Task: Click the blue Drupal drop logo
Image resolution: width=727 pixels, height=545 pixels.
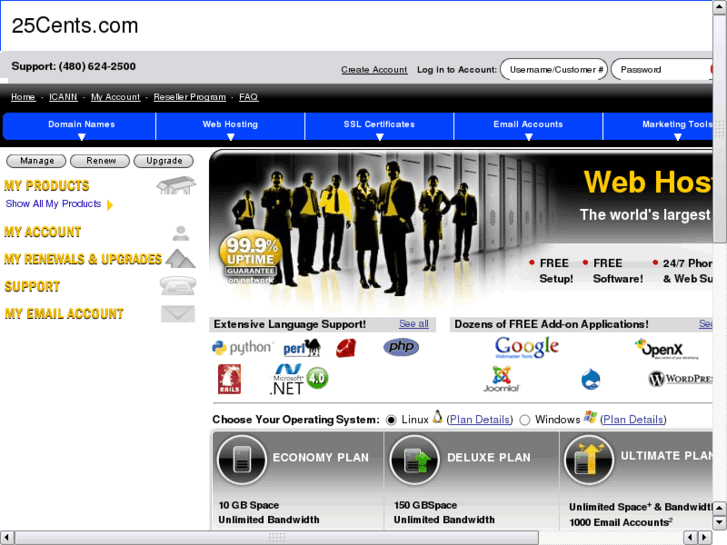Action: coord(591,379)
